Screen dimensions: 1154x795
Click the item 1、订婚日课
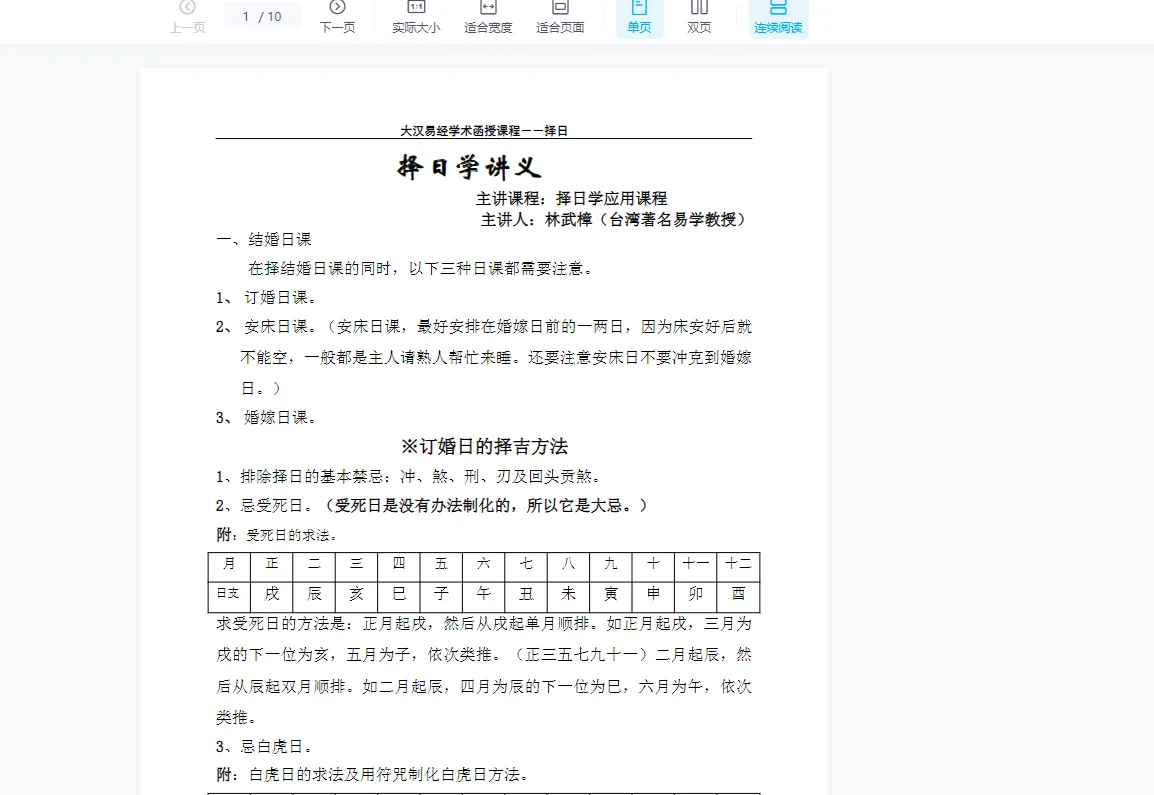click(x=266, y=297)
